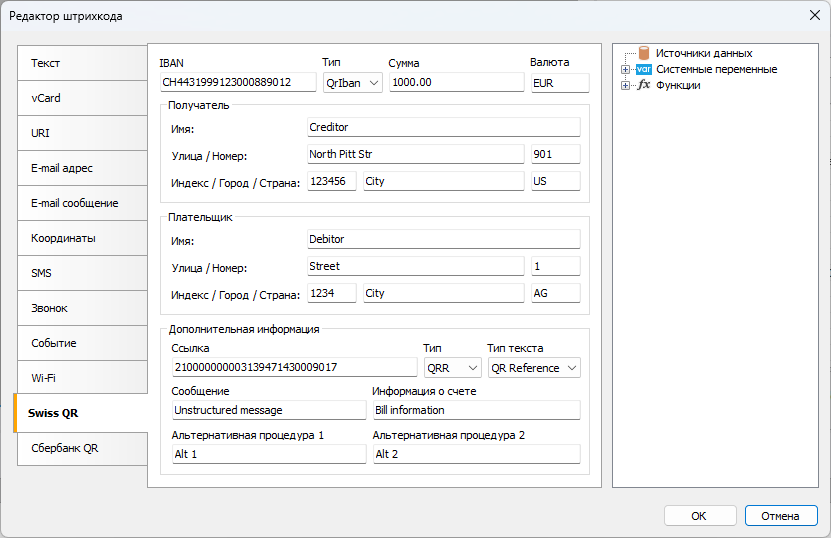Select the Wi-Fi tab
Viewport: 831px width, 538px height.
tap(82, 378)
